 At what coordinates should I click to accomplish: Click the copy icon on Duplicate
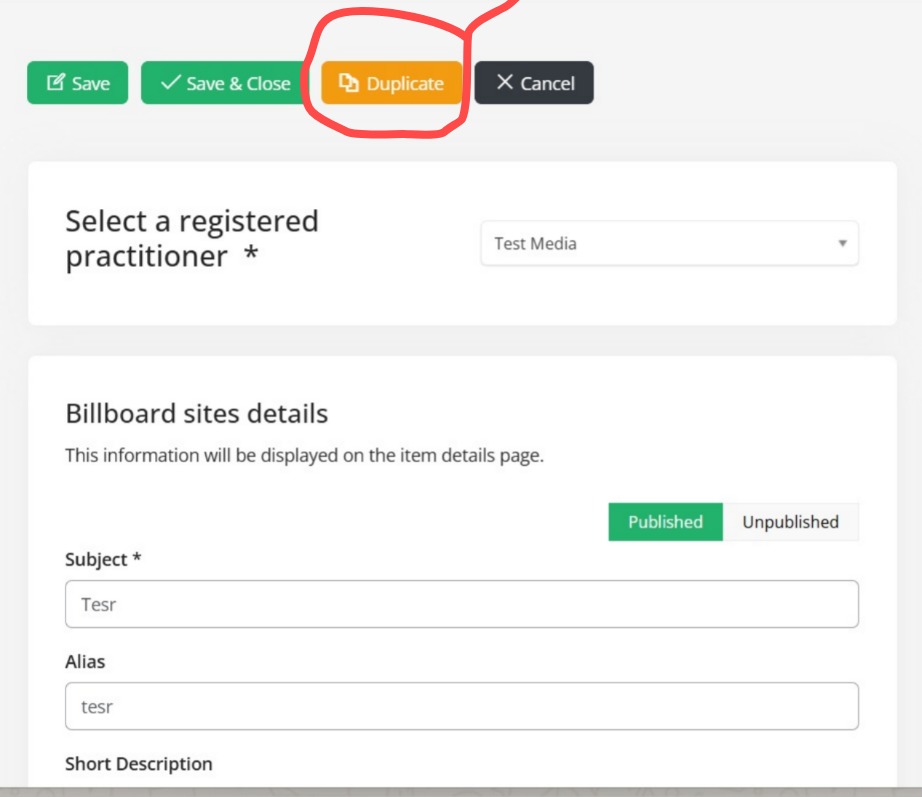tap(349, 83)
